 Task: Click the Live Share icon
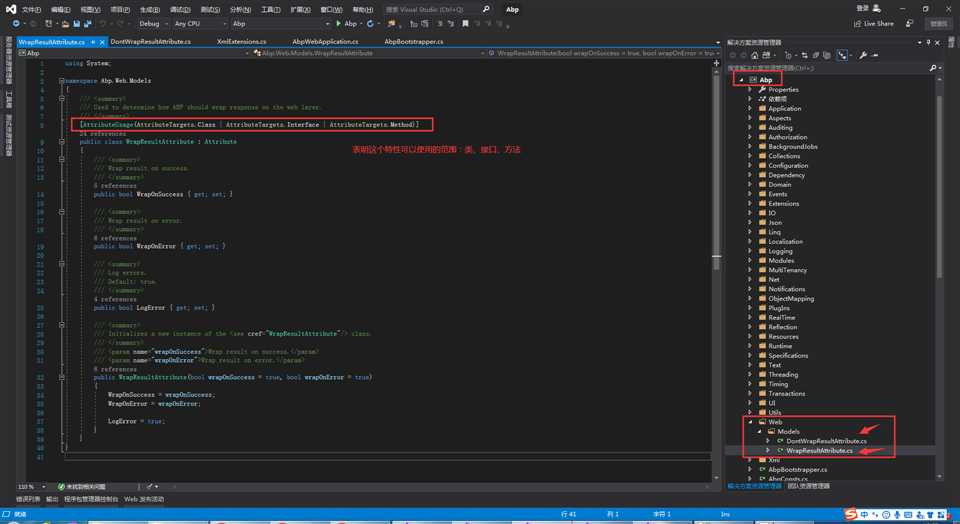pyautogui.click(x=857, y=23)
